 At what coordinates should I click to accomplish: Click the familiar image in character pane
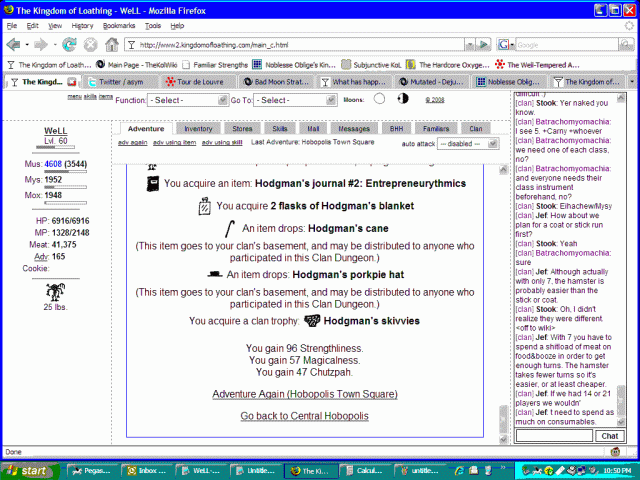click(55, 292)
